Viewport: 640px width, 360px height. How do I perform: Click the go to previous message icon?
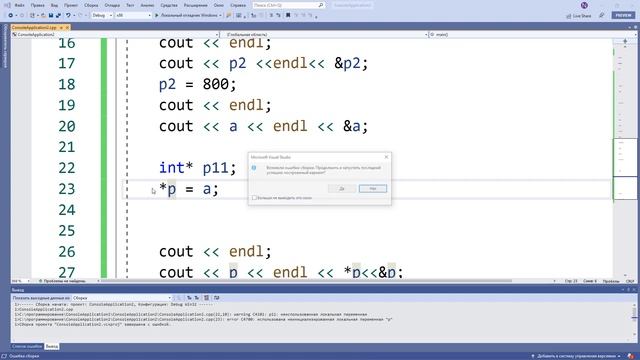tap(189, 298)
